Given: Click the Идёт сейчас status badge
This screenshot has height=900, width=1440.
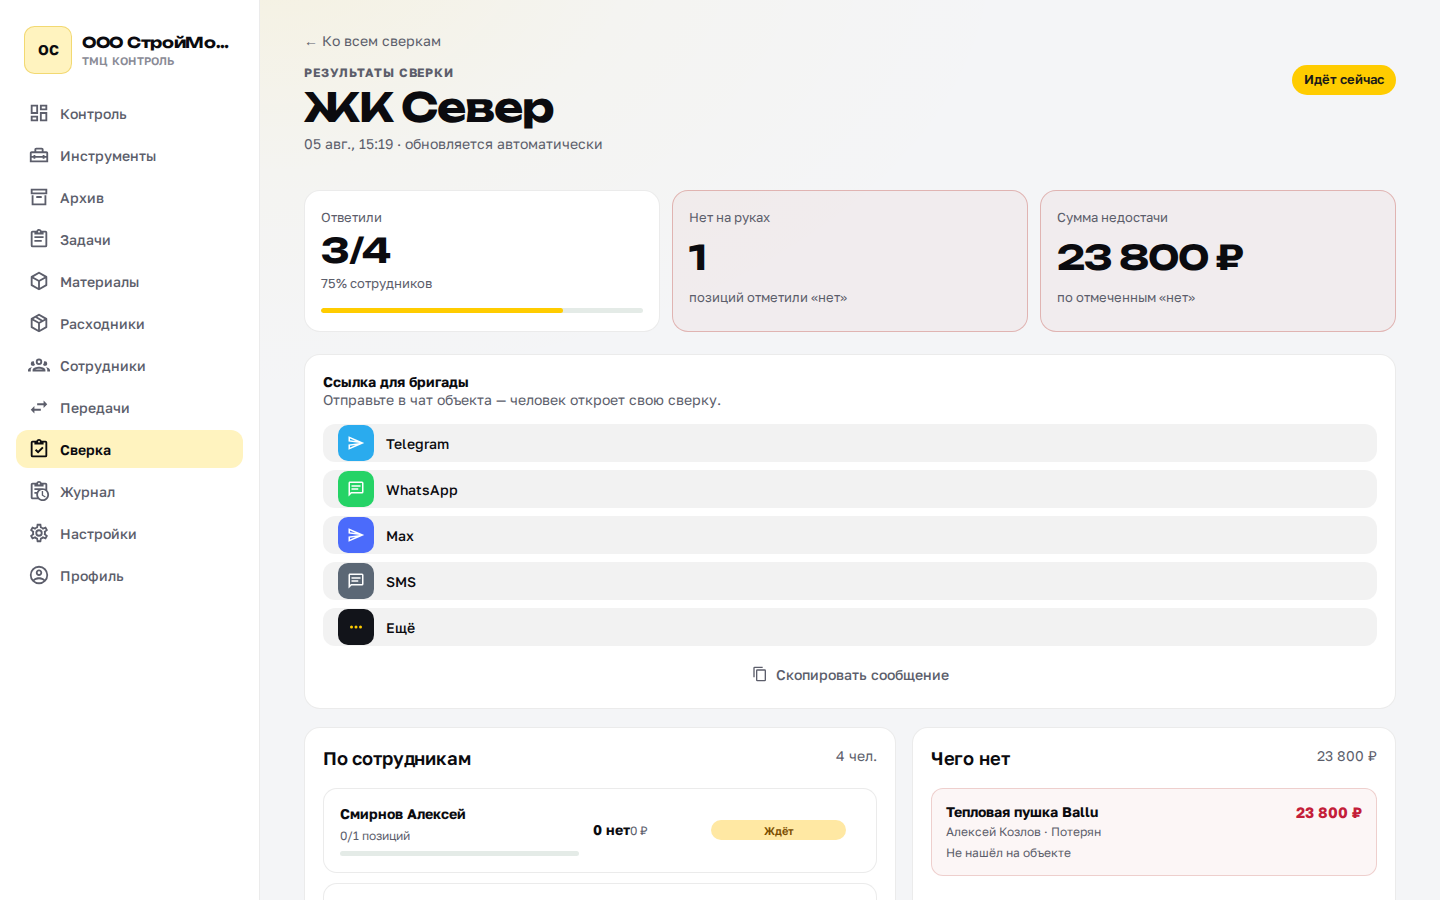Looking at the screenshot, I should click(x=1343, y=79).
